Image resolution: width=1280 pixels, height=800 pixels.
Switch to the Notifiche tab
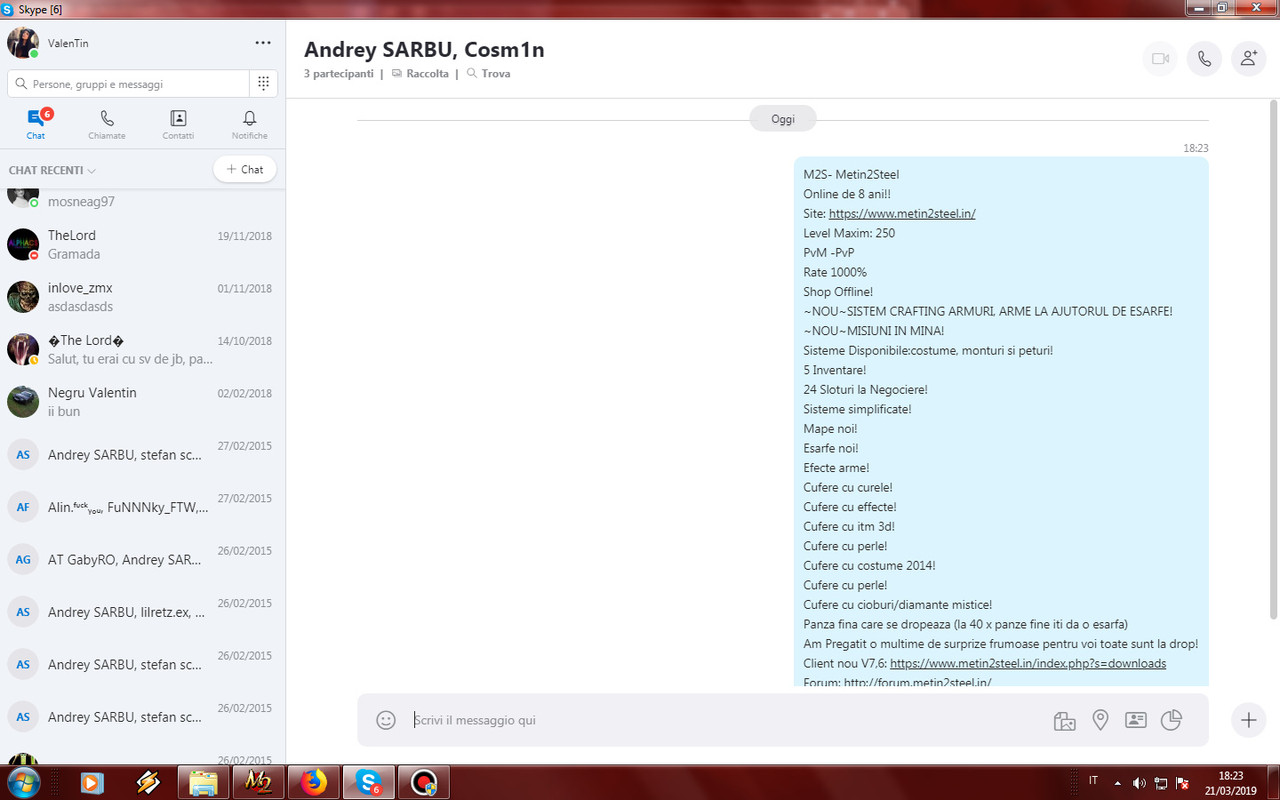(250, 125)
